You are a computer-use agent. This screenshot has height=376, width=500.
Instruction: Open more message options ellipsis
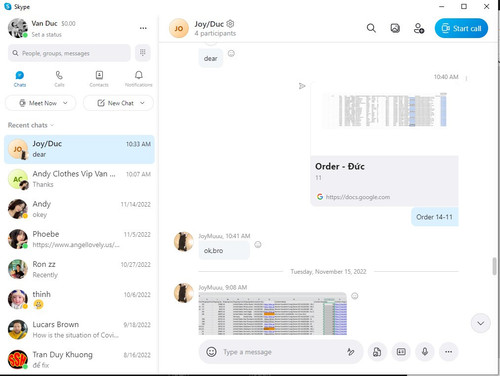[448, 352]
